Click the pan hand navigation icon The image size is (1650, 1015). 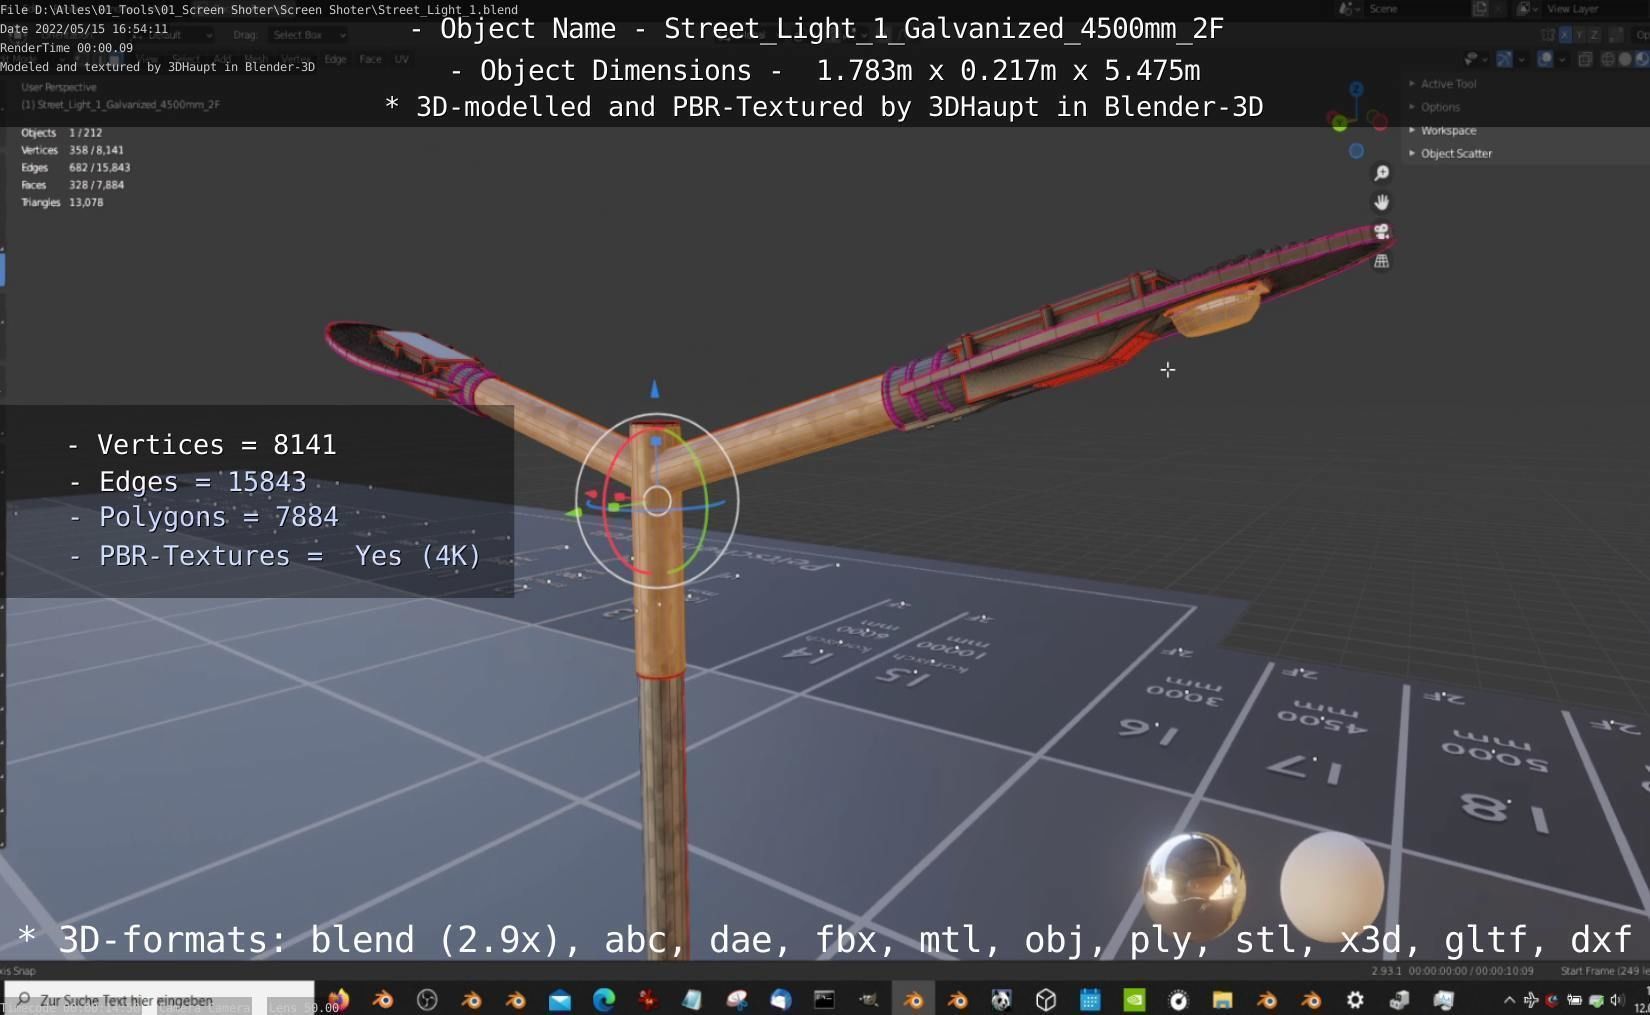1381,202
